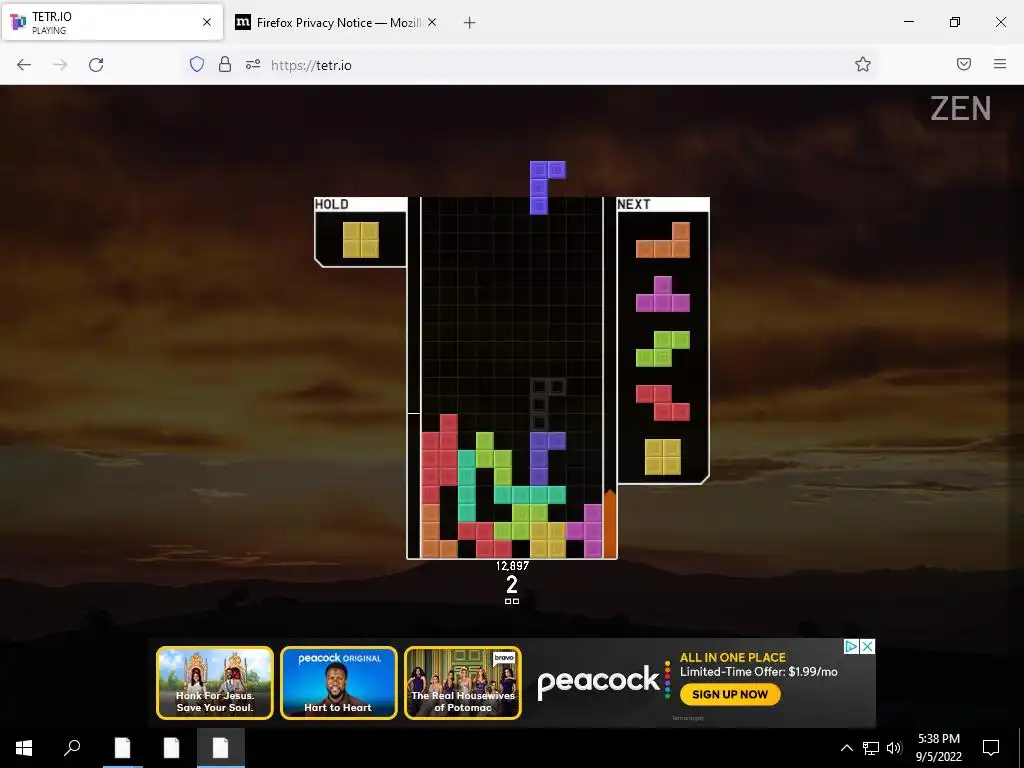Open tracking protection shield panel
Viewport: 1024px width, 768px height.
click(197, 64)
